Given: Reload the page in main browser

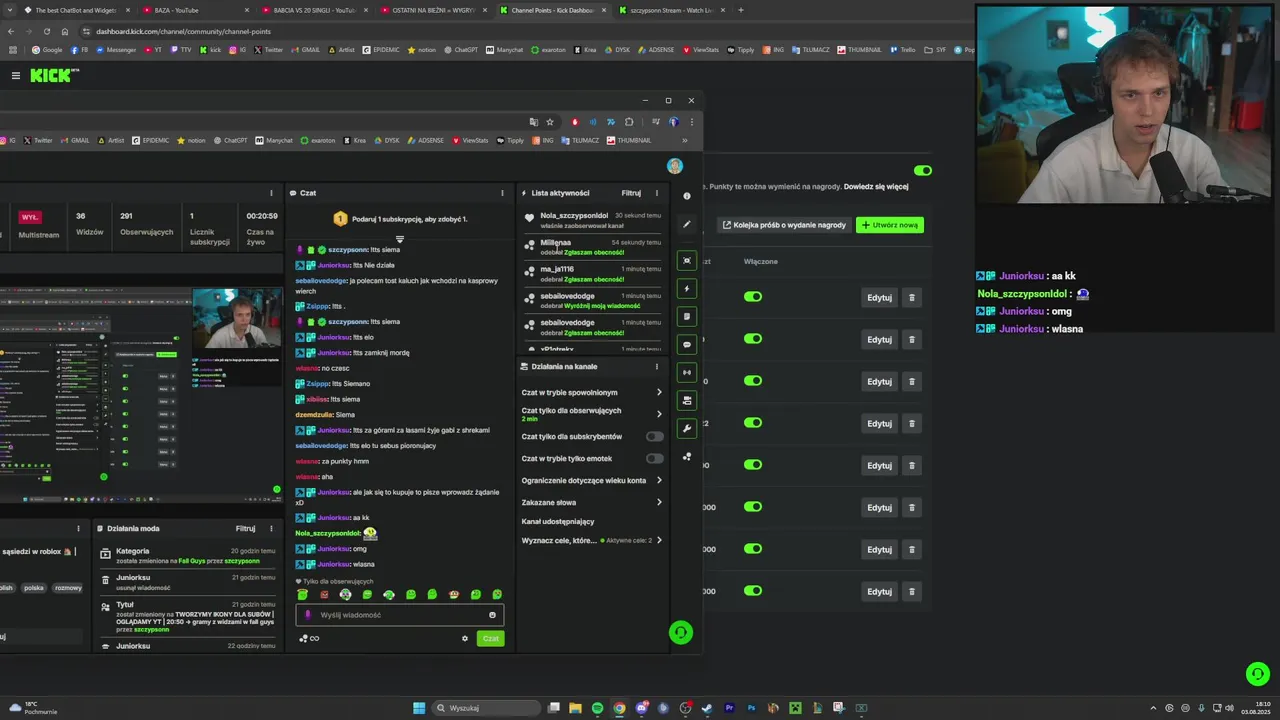Looking at the screenshot, I should [x=47, y=31].
